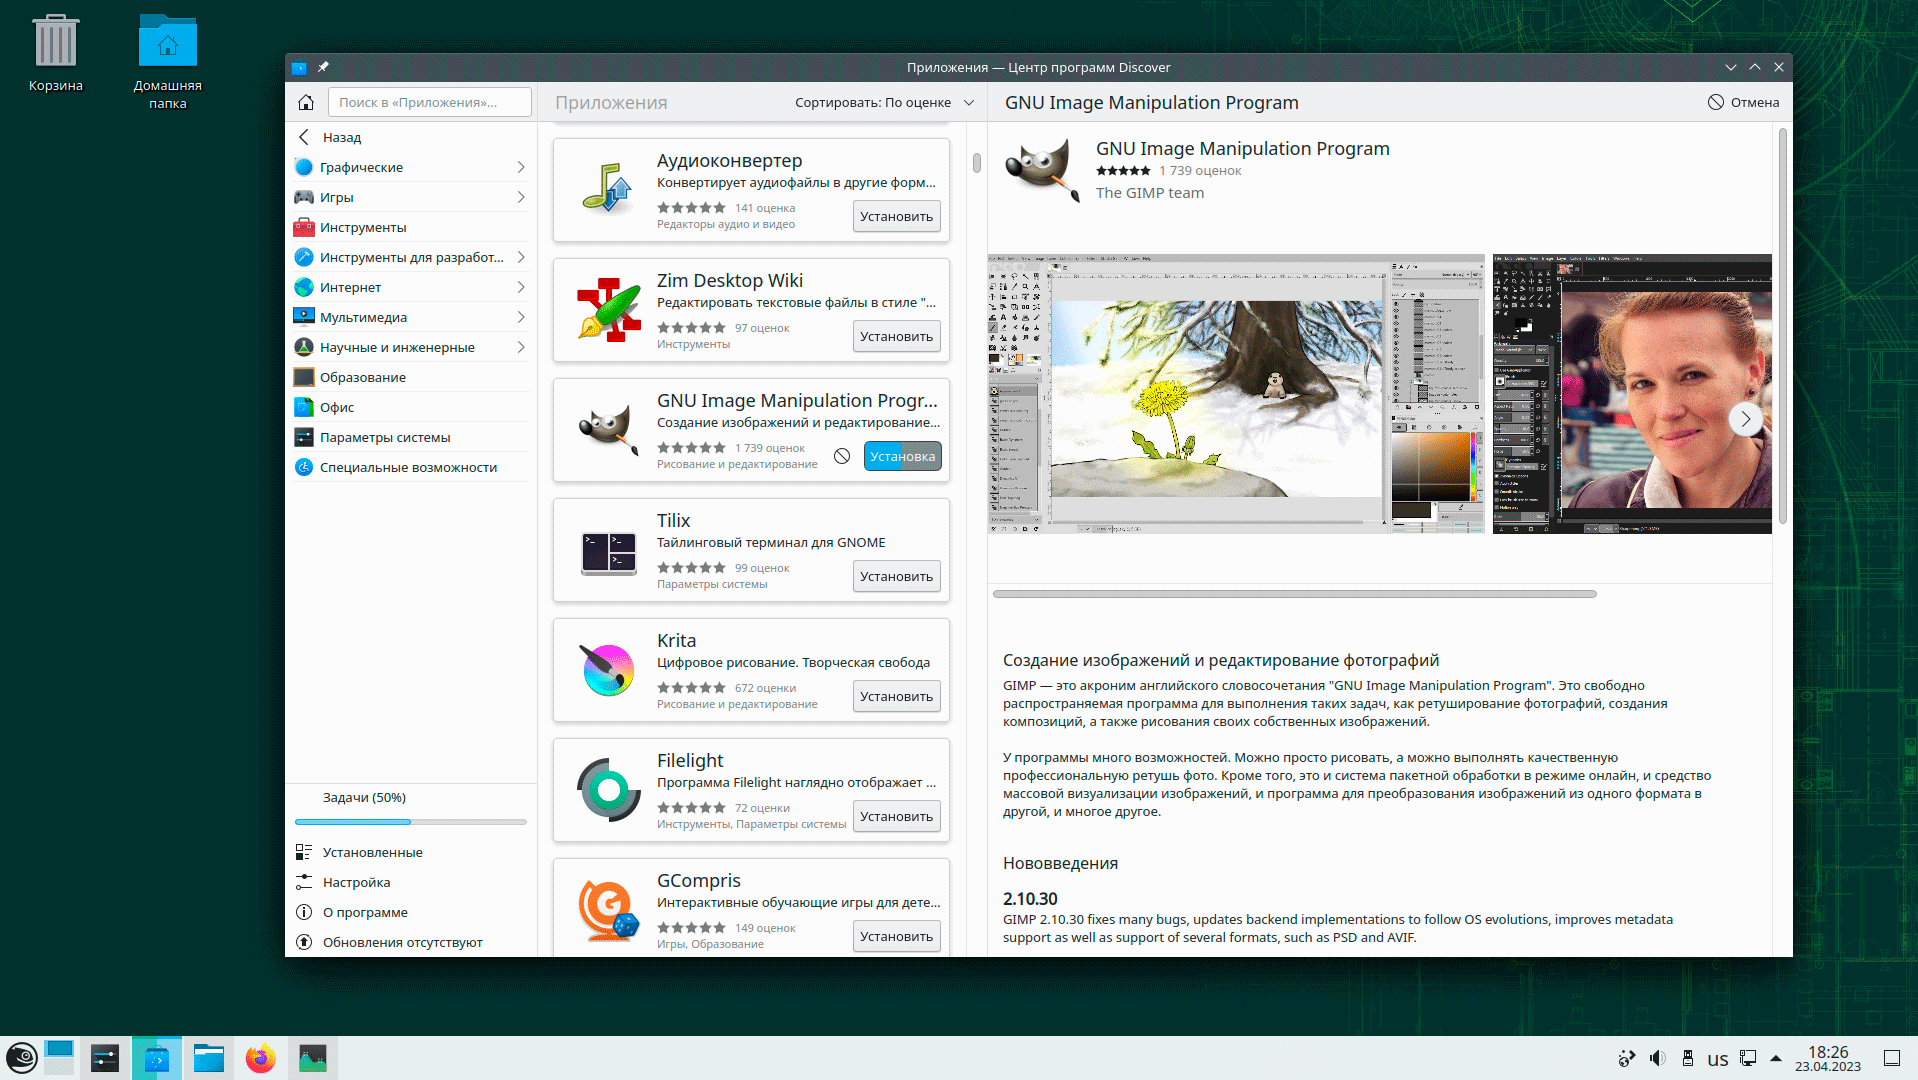Expand Инструменты для разработки category chevron
This screenshot has height=1080, width=1918.
pos(521,257)
